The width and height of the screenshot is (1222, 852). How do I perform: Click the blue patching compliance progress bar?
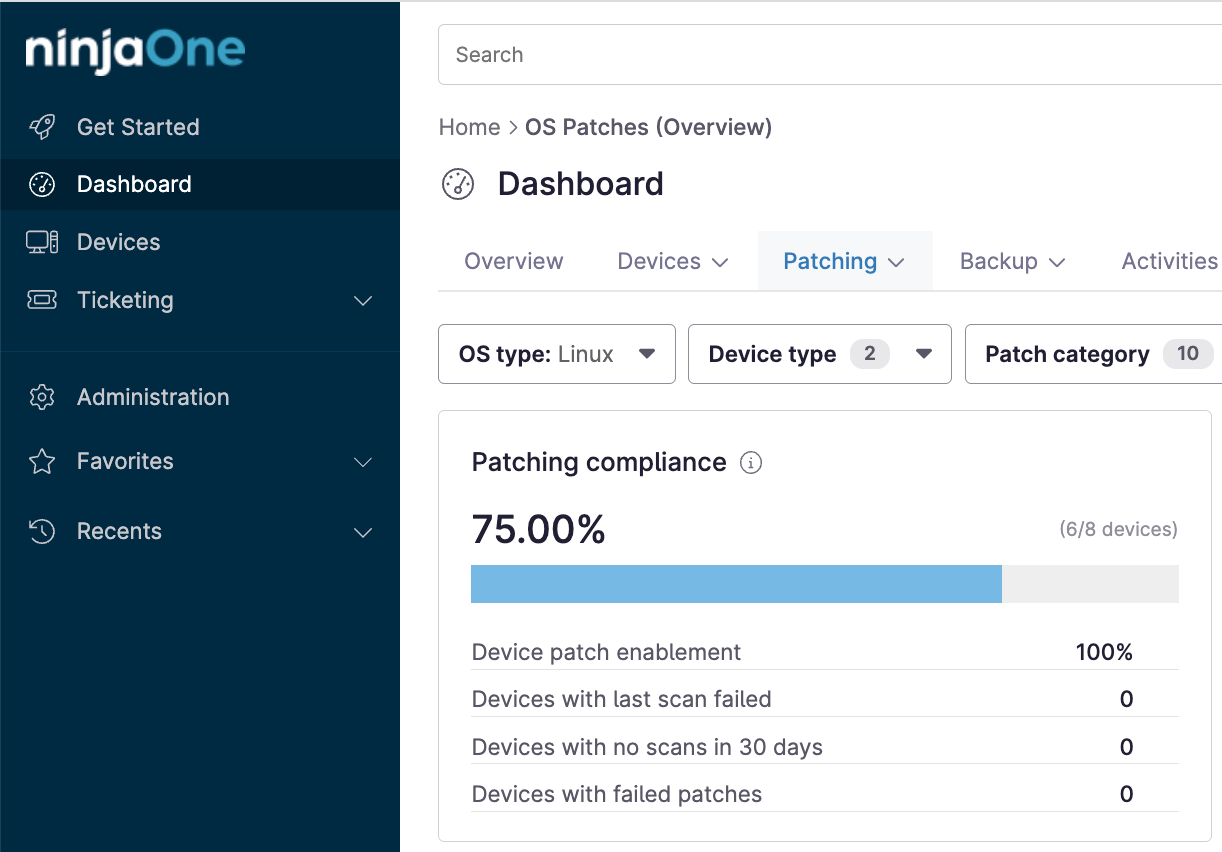point(736,584)
